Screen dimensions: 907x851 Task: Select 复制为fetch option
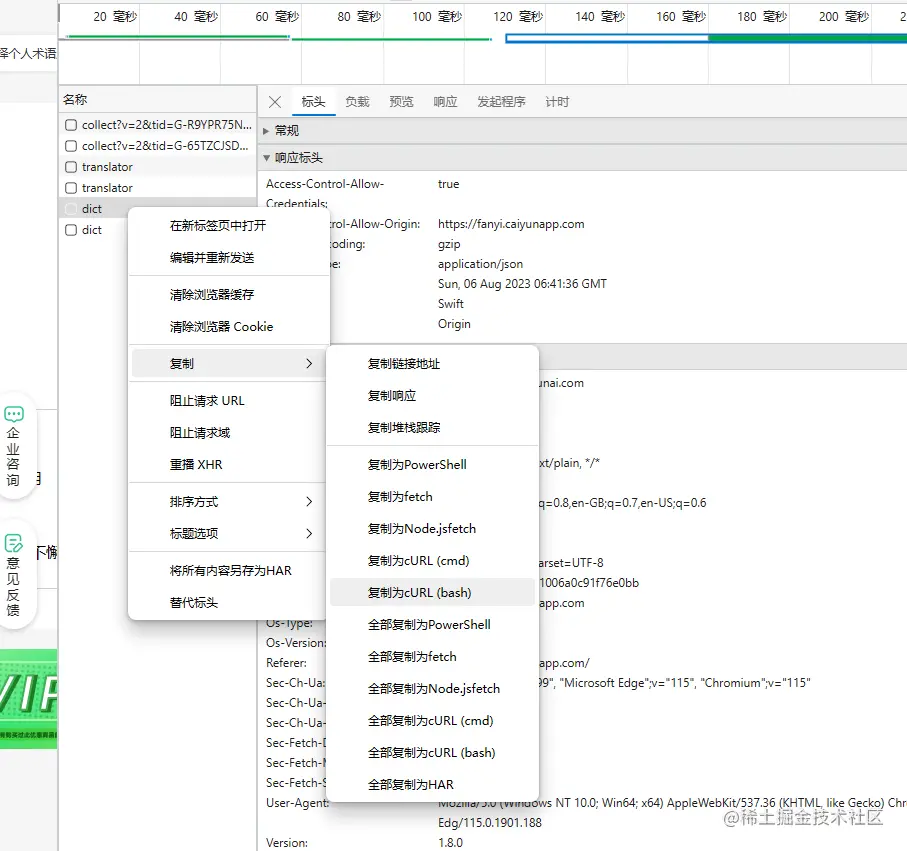coord(432,496)
